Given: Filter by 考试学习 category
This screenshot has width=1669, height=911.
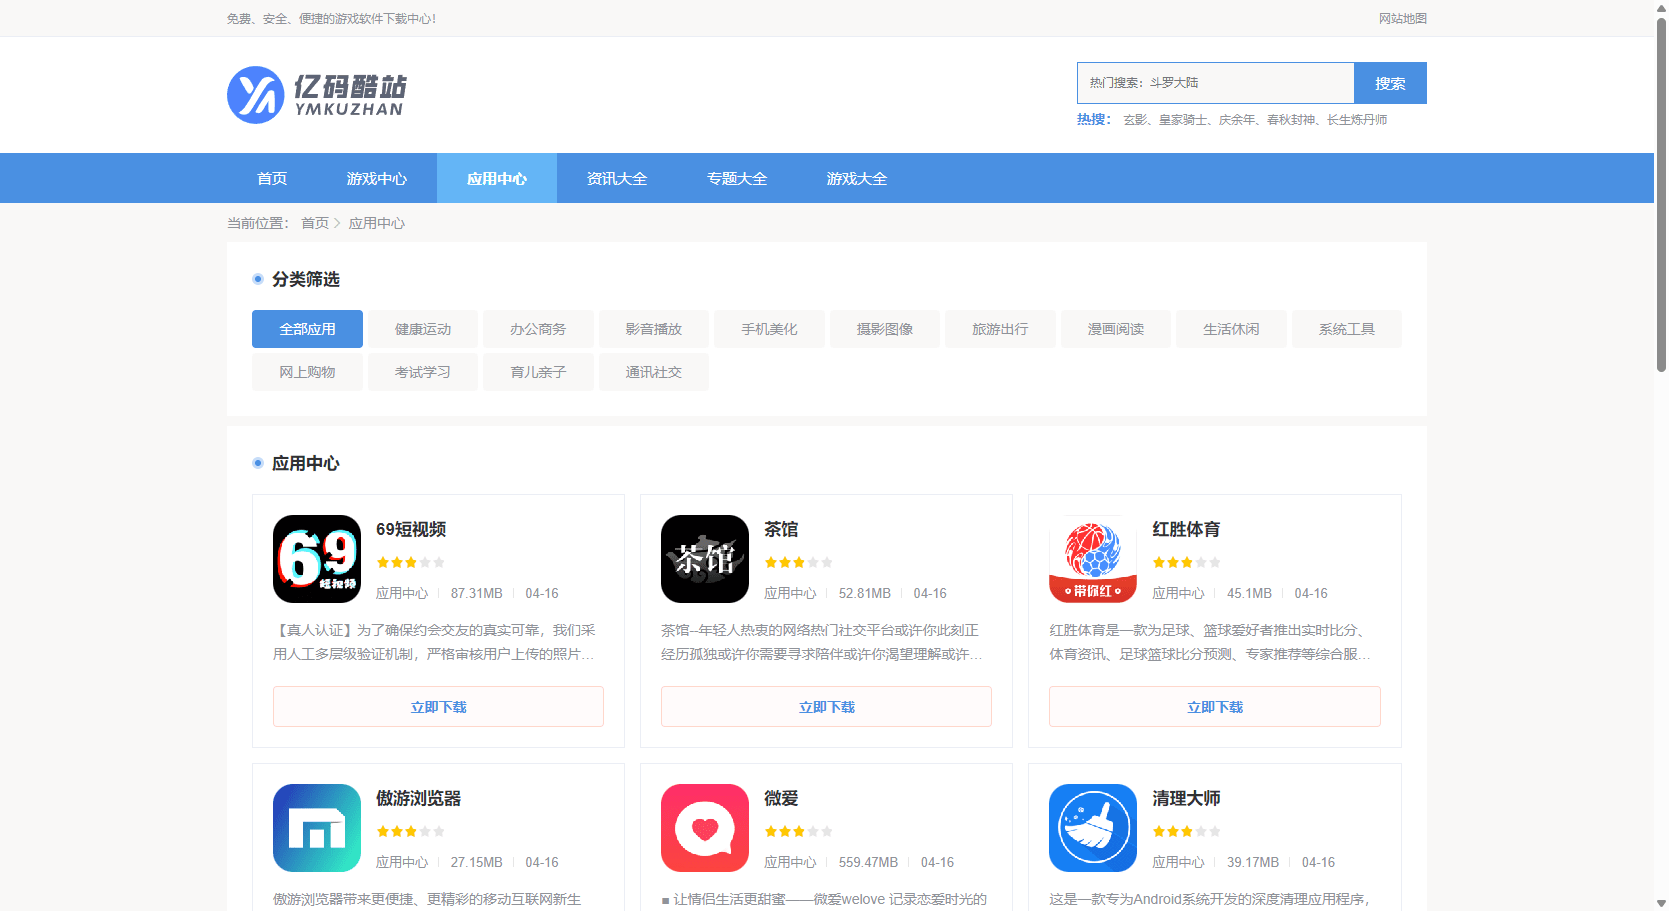Looking at the screenshot, I should 423,372.
